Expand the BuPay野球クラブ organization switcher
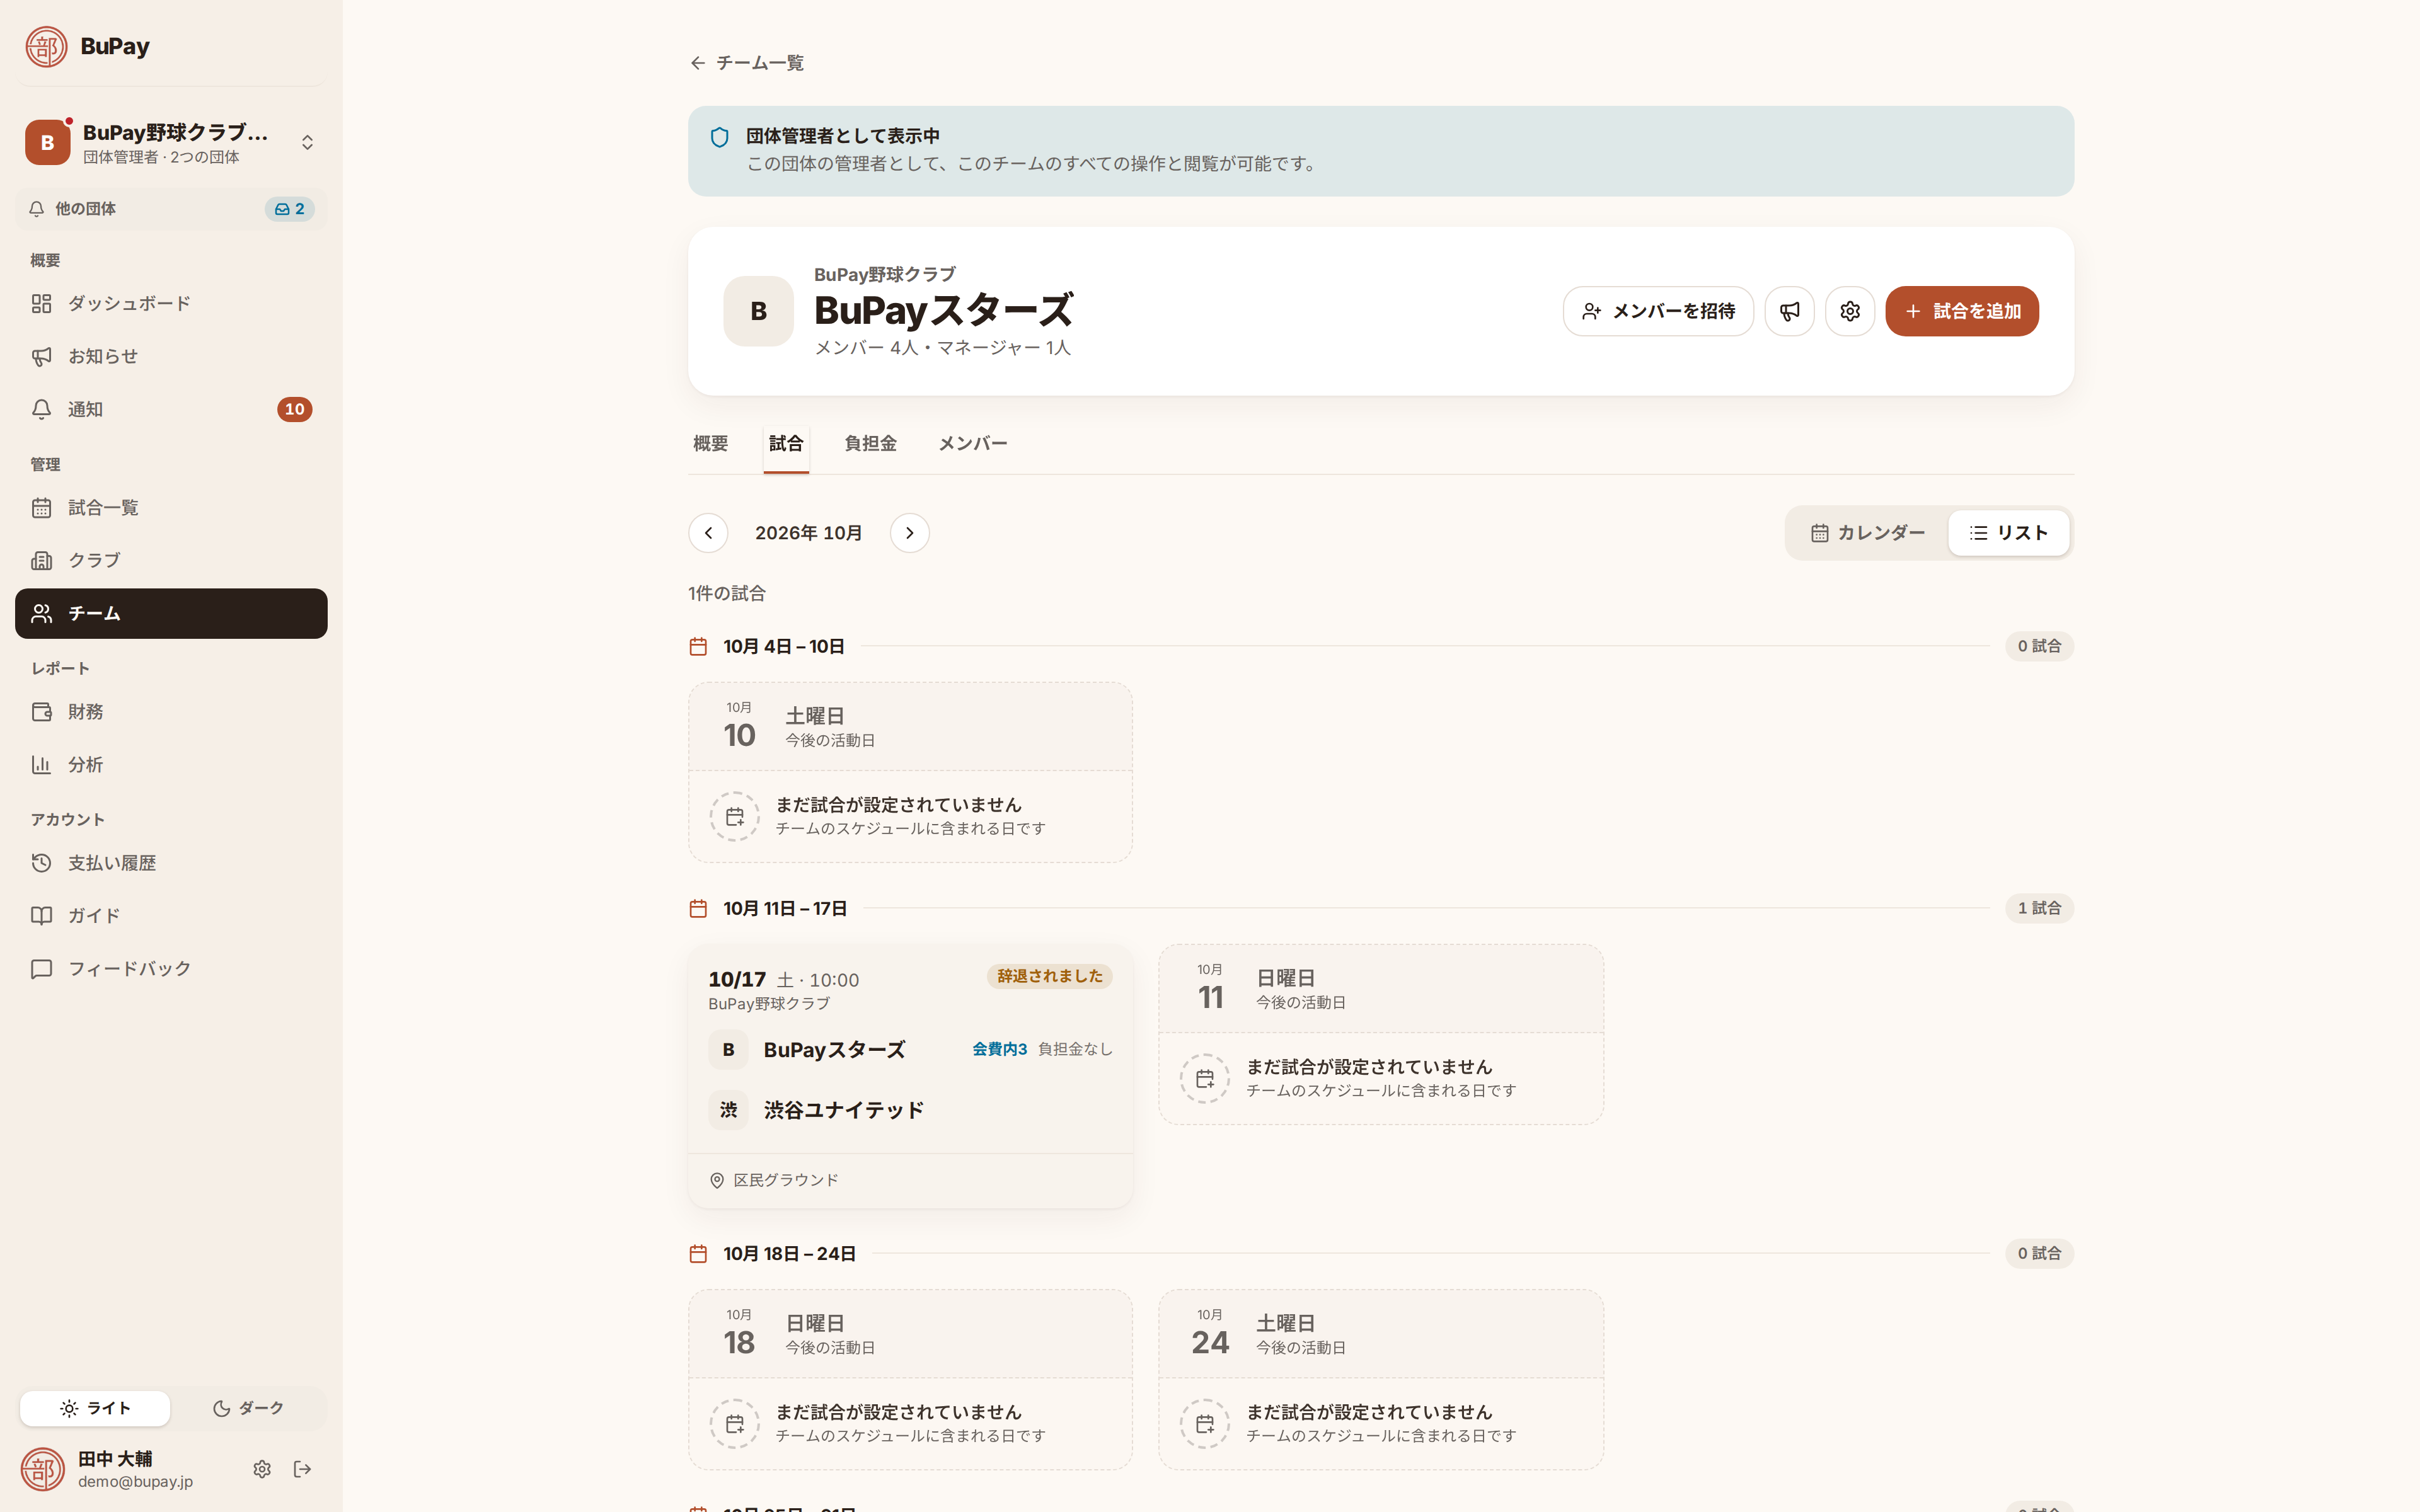Screen dimensions: 2420x1512 pyautogui.click(x=171, y=143)
